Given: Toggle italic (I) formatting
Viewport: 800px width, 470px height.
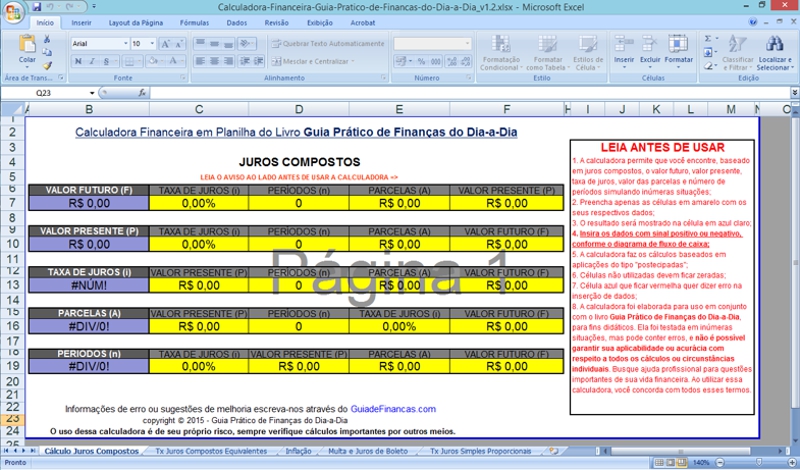Looking at the screenshot, I should [x=92, y=61].
